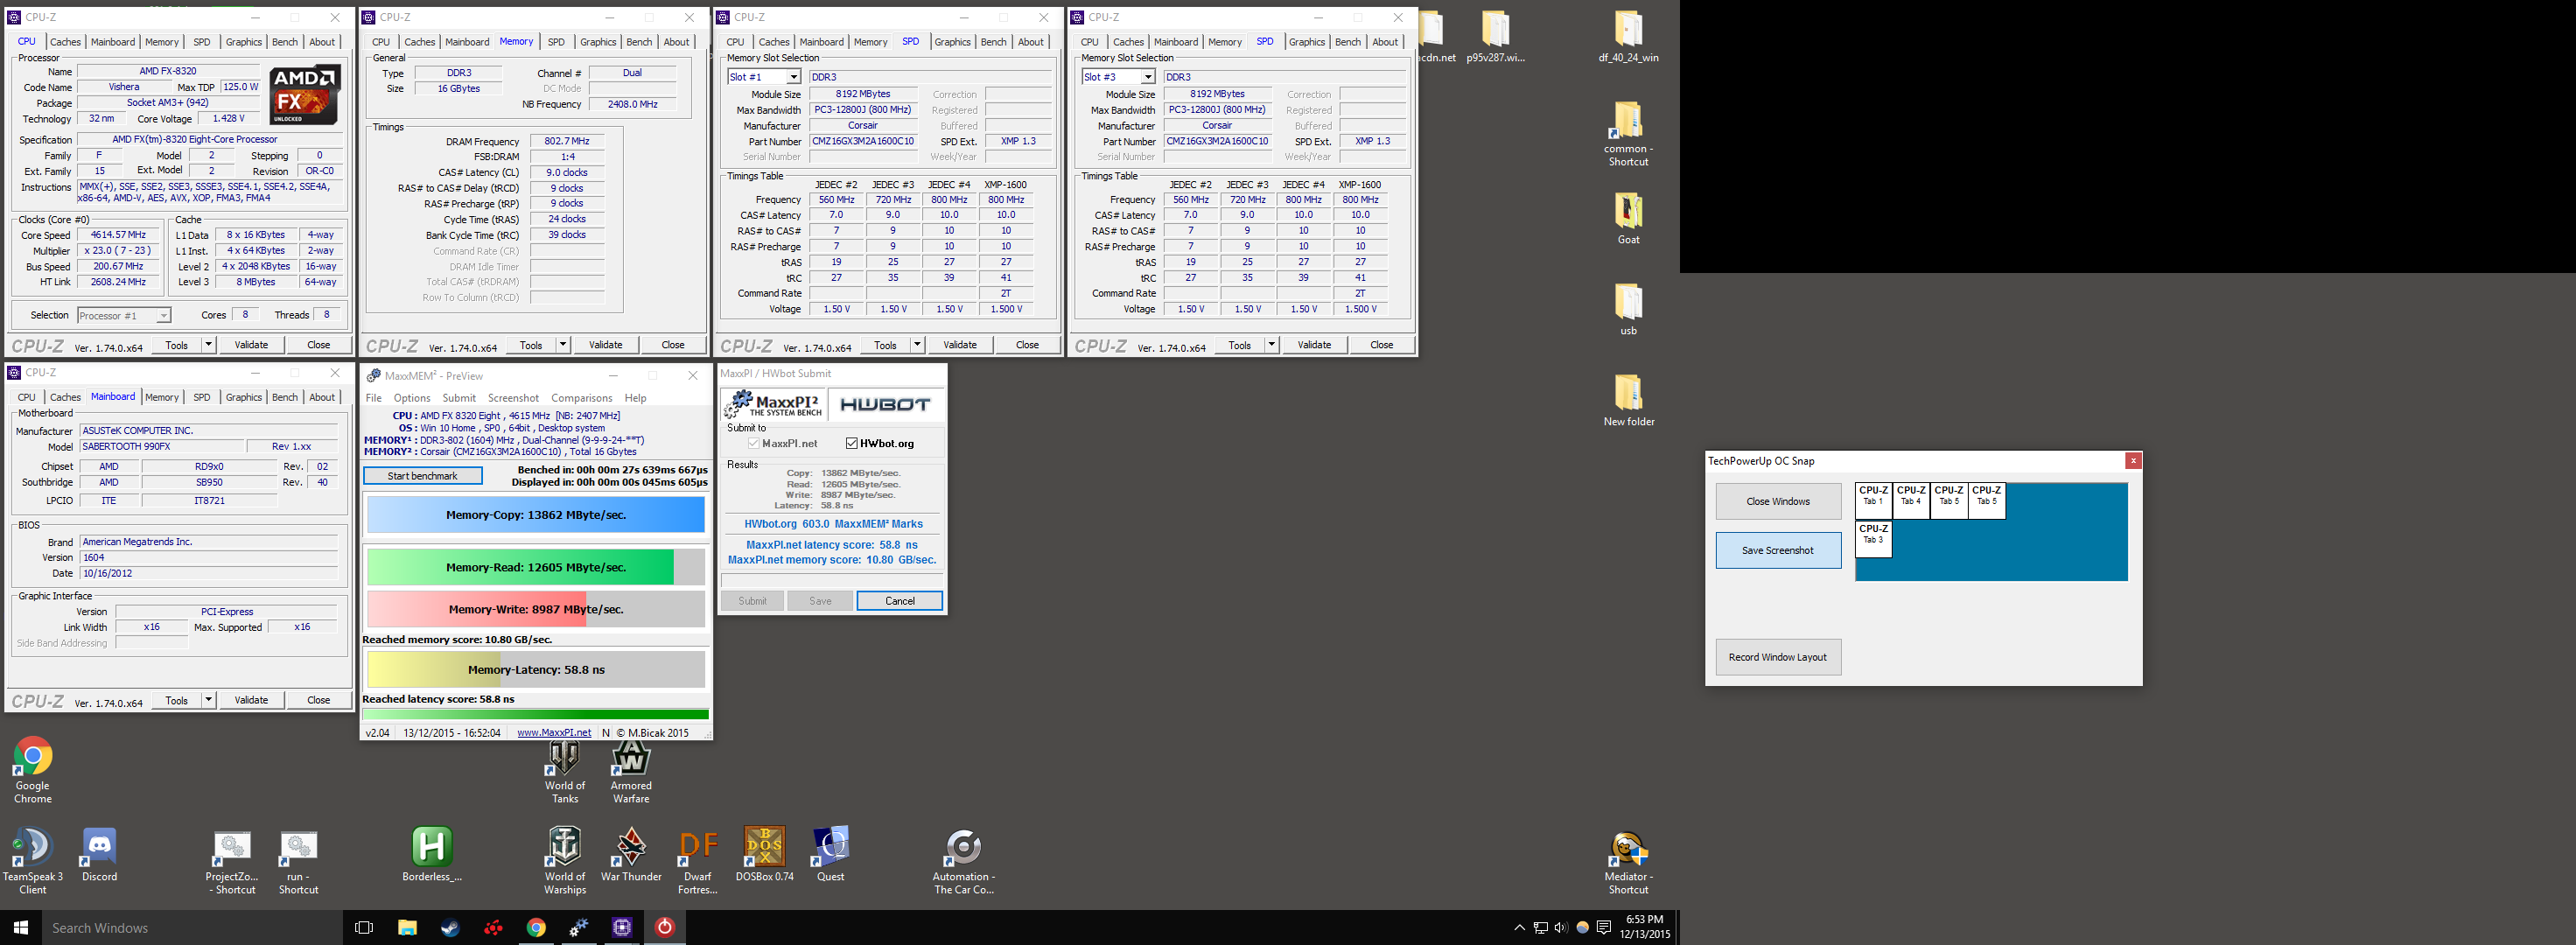Click the Search Windows taskbar field
This screenshot has height=945, width=2576.
(x=192, y=927)
